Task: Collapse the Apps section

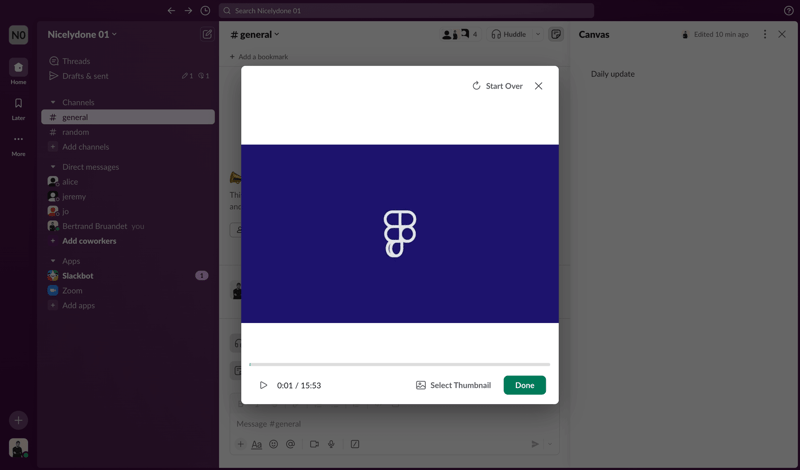Action: tap(53, 261)
